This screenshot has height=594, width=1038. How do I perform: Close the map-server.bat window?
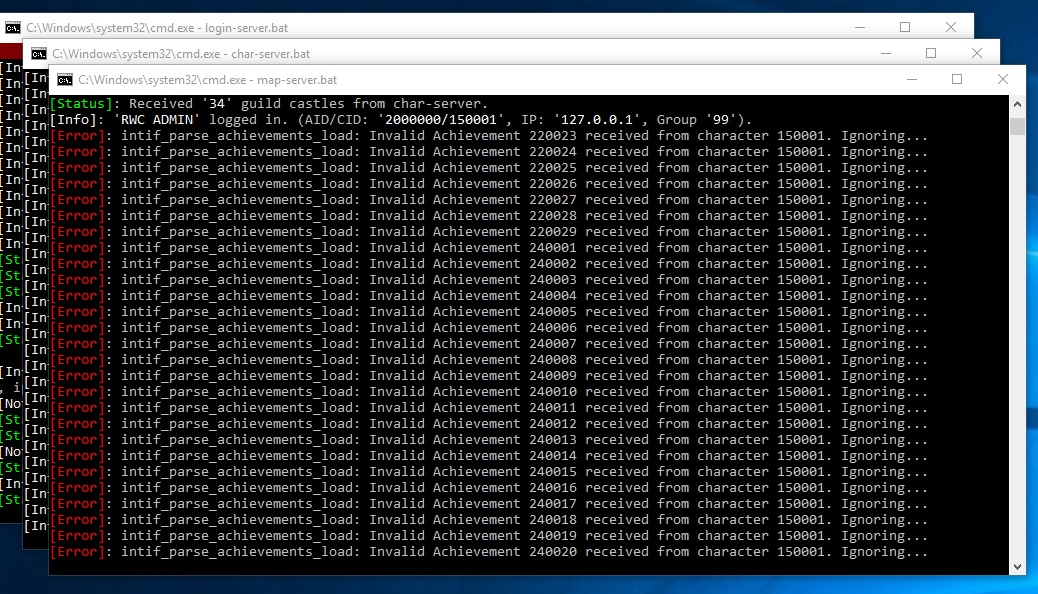(x=1002, y=79)
